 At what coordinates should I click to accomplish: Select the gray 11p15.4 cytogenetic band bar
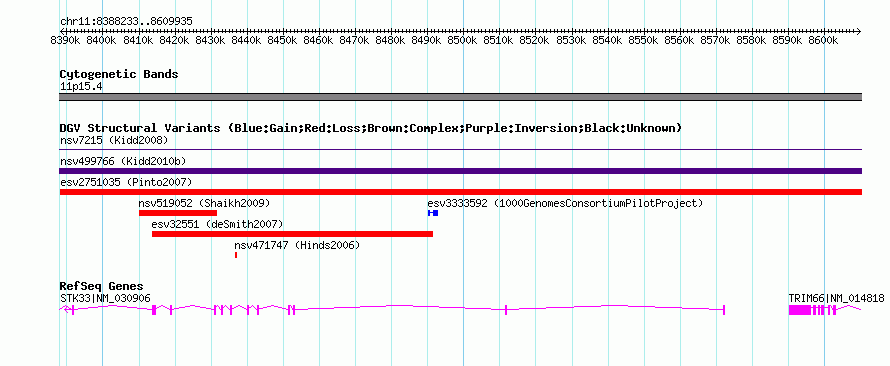click(x=460, y=97)
